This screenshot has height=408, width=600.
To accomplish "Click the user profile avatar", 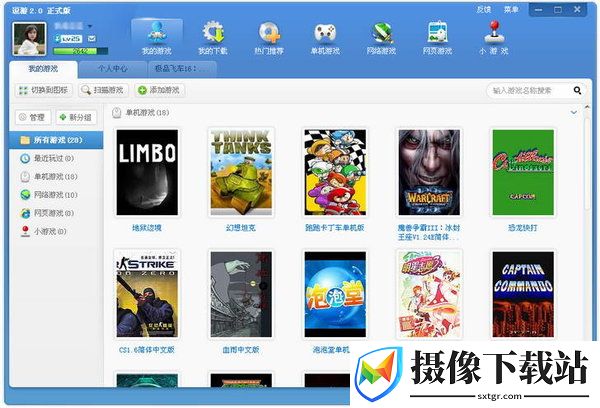I will (29, 39).
